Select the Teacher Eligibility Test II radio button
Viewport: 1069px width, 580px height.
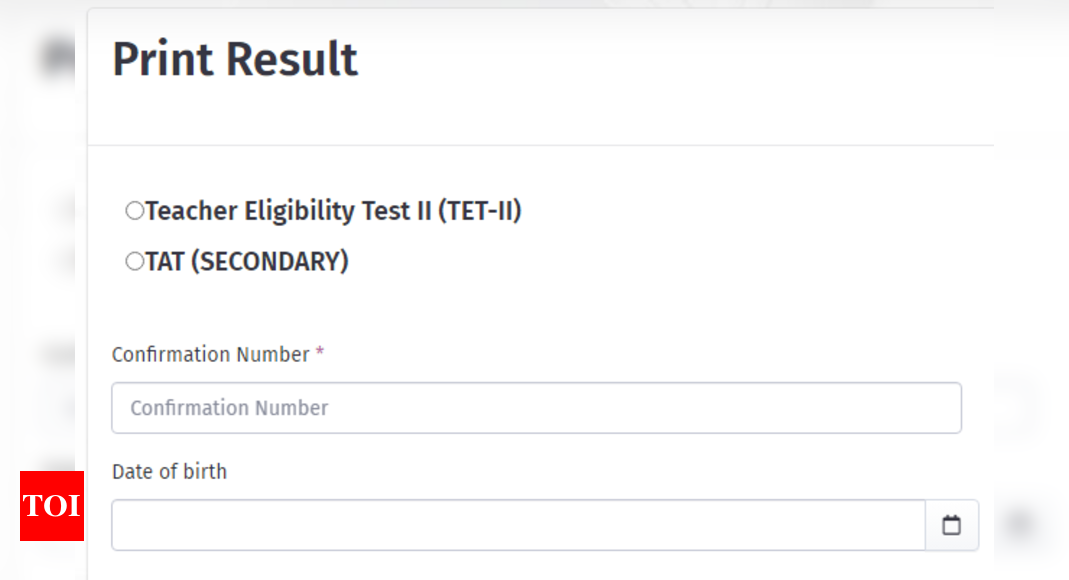tap(134, 211)
